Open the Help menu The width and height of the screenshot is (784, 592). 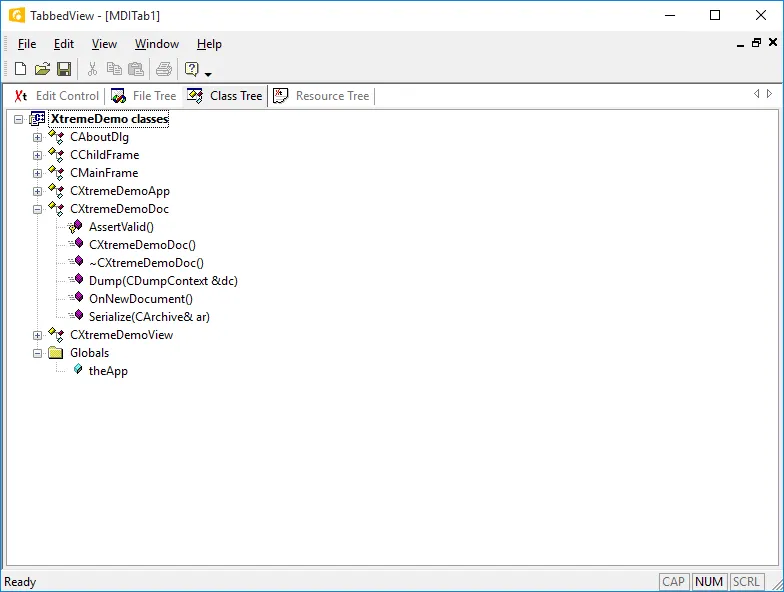[x=209, y=44]
